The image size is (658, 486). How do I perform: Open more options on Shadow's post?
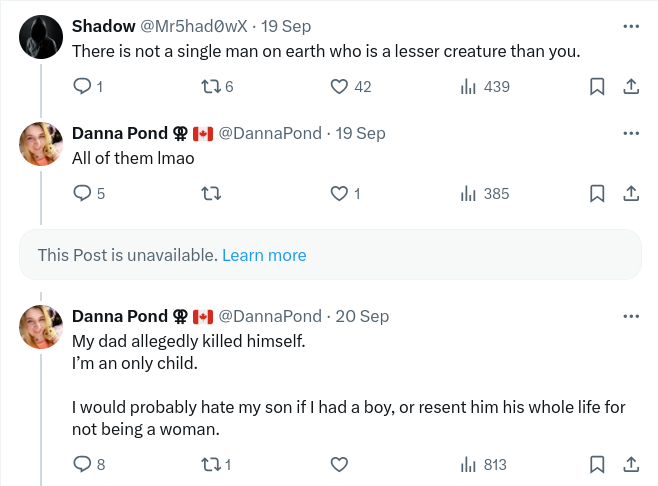pos(631,26)
